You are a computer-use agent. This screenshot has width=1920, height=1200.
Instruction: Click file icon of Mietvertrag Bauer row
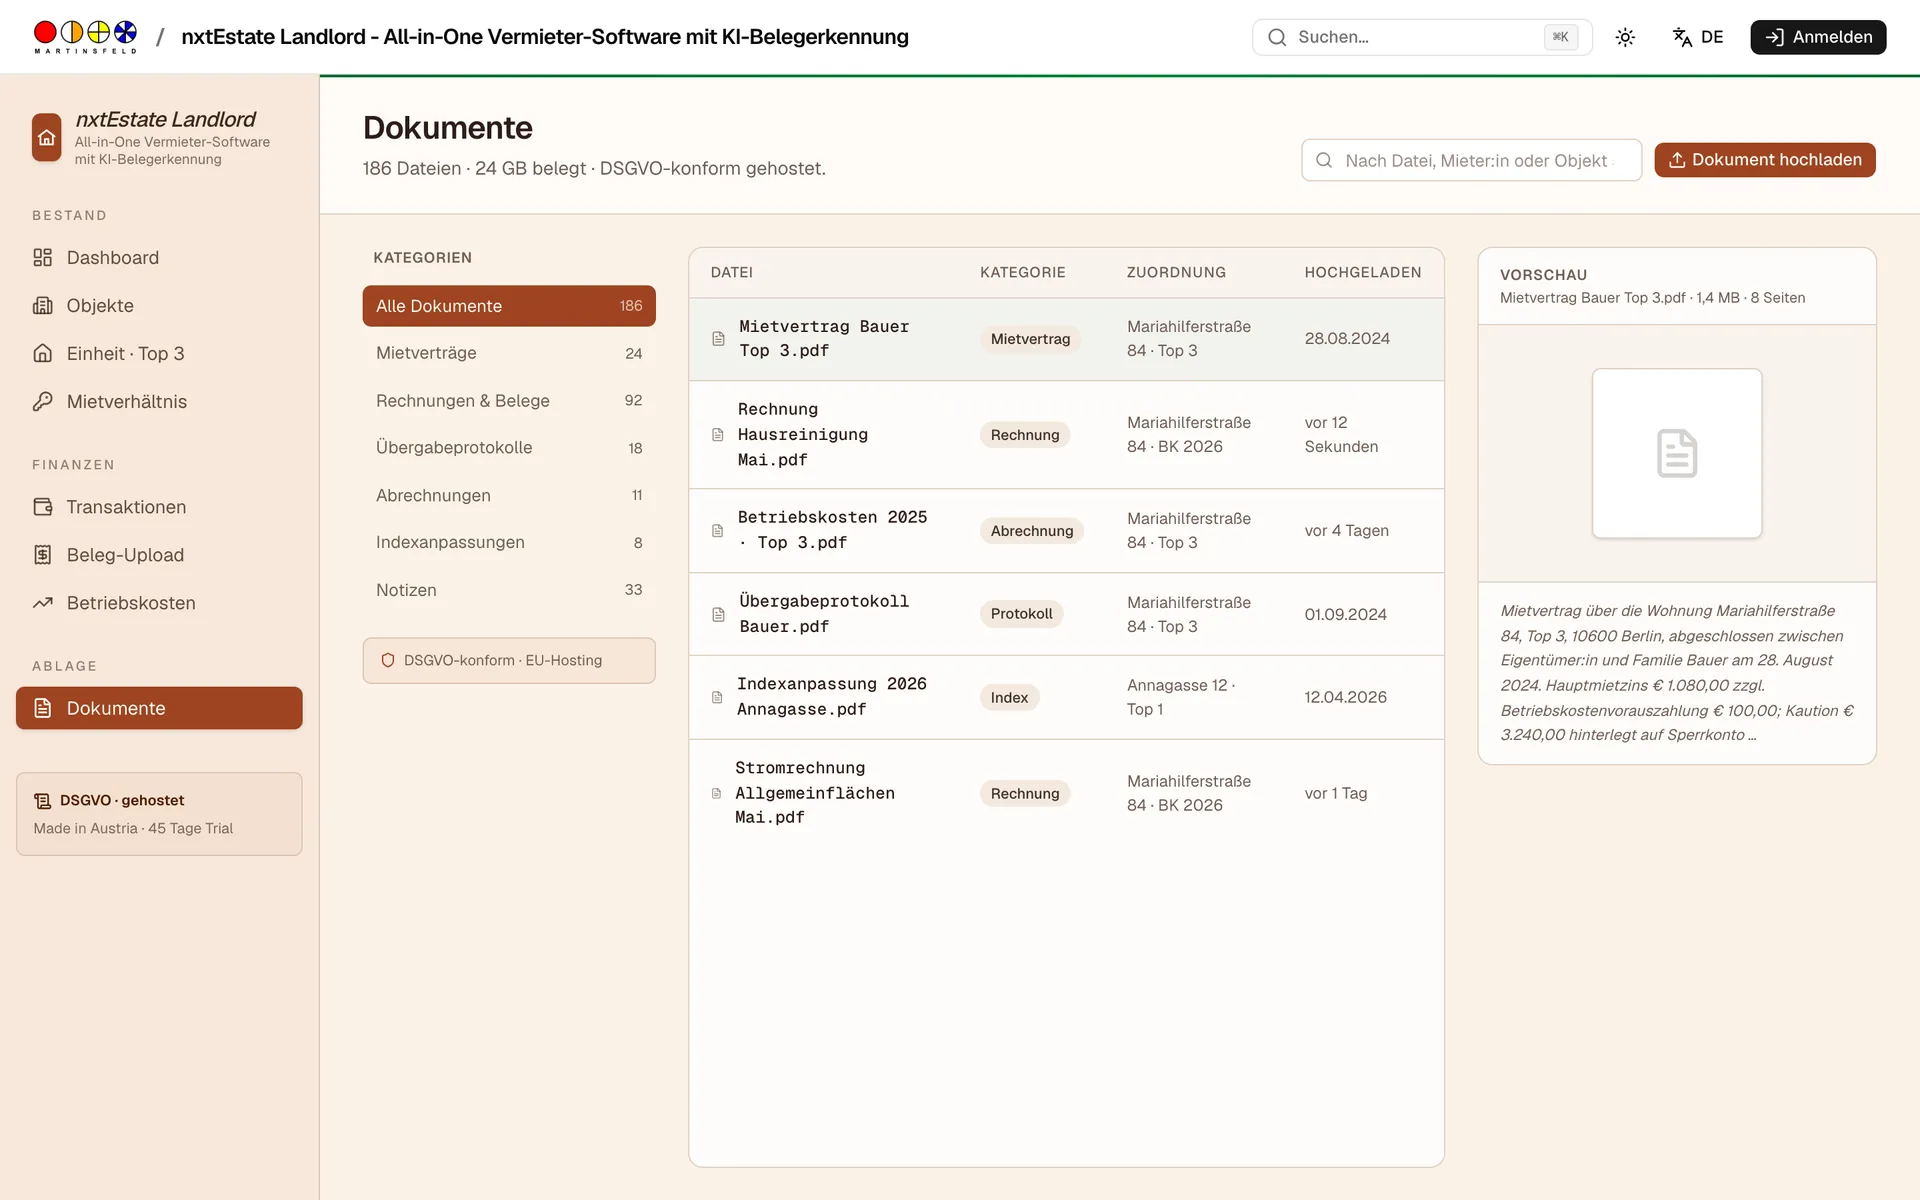tap(718, 339)
